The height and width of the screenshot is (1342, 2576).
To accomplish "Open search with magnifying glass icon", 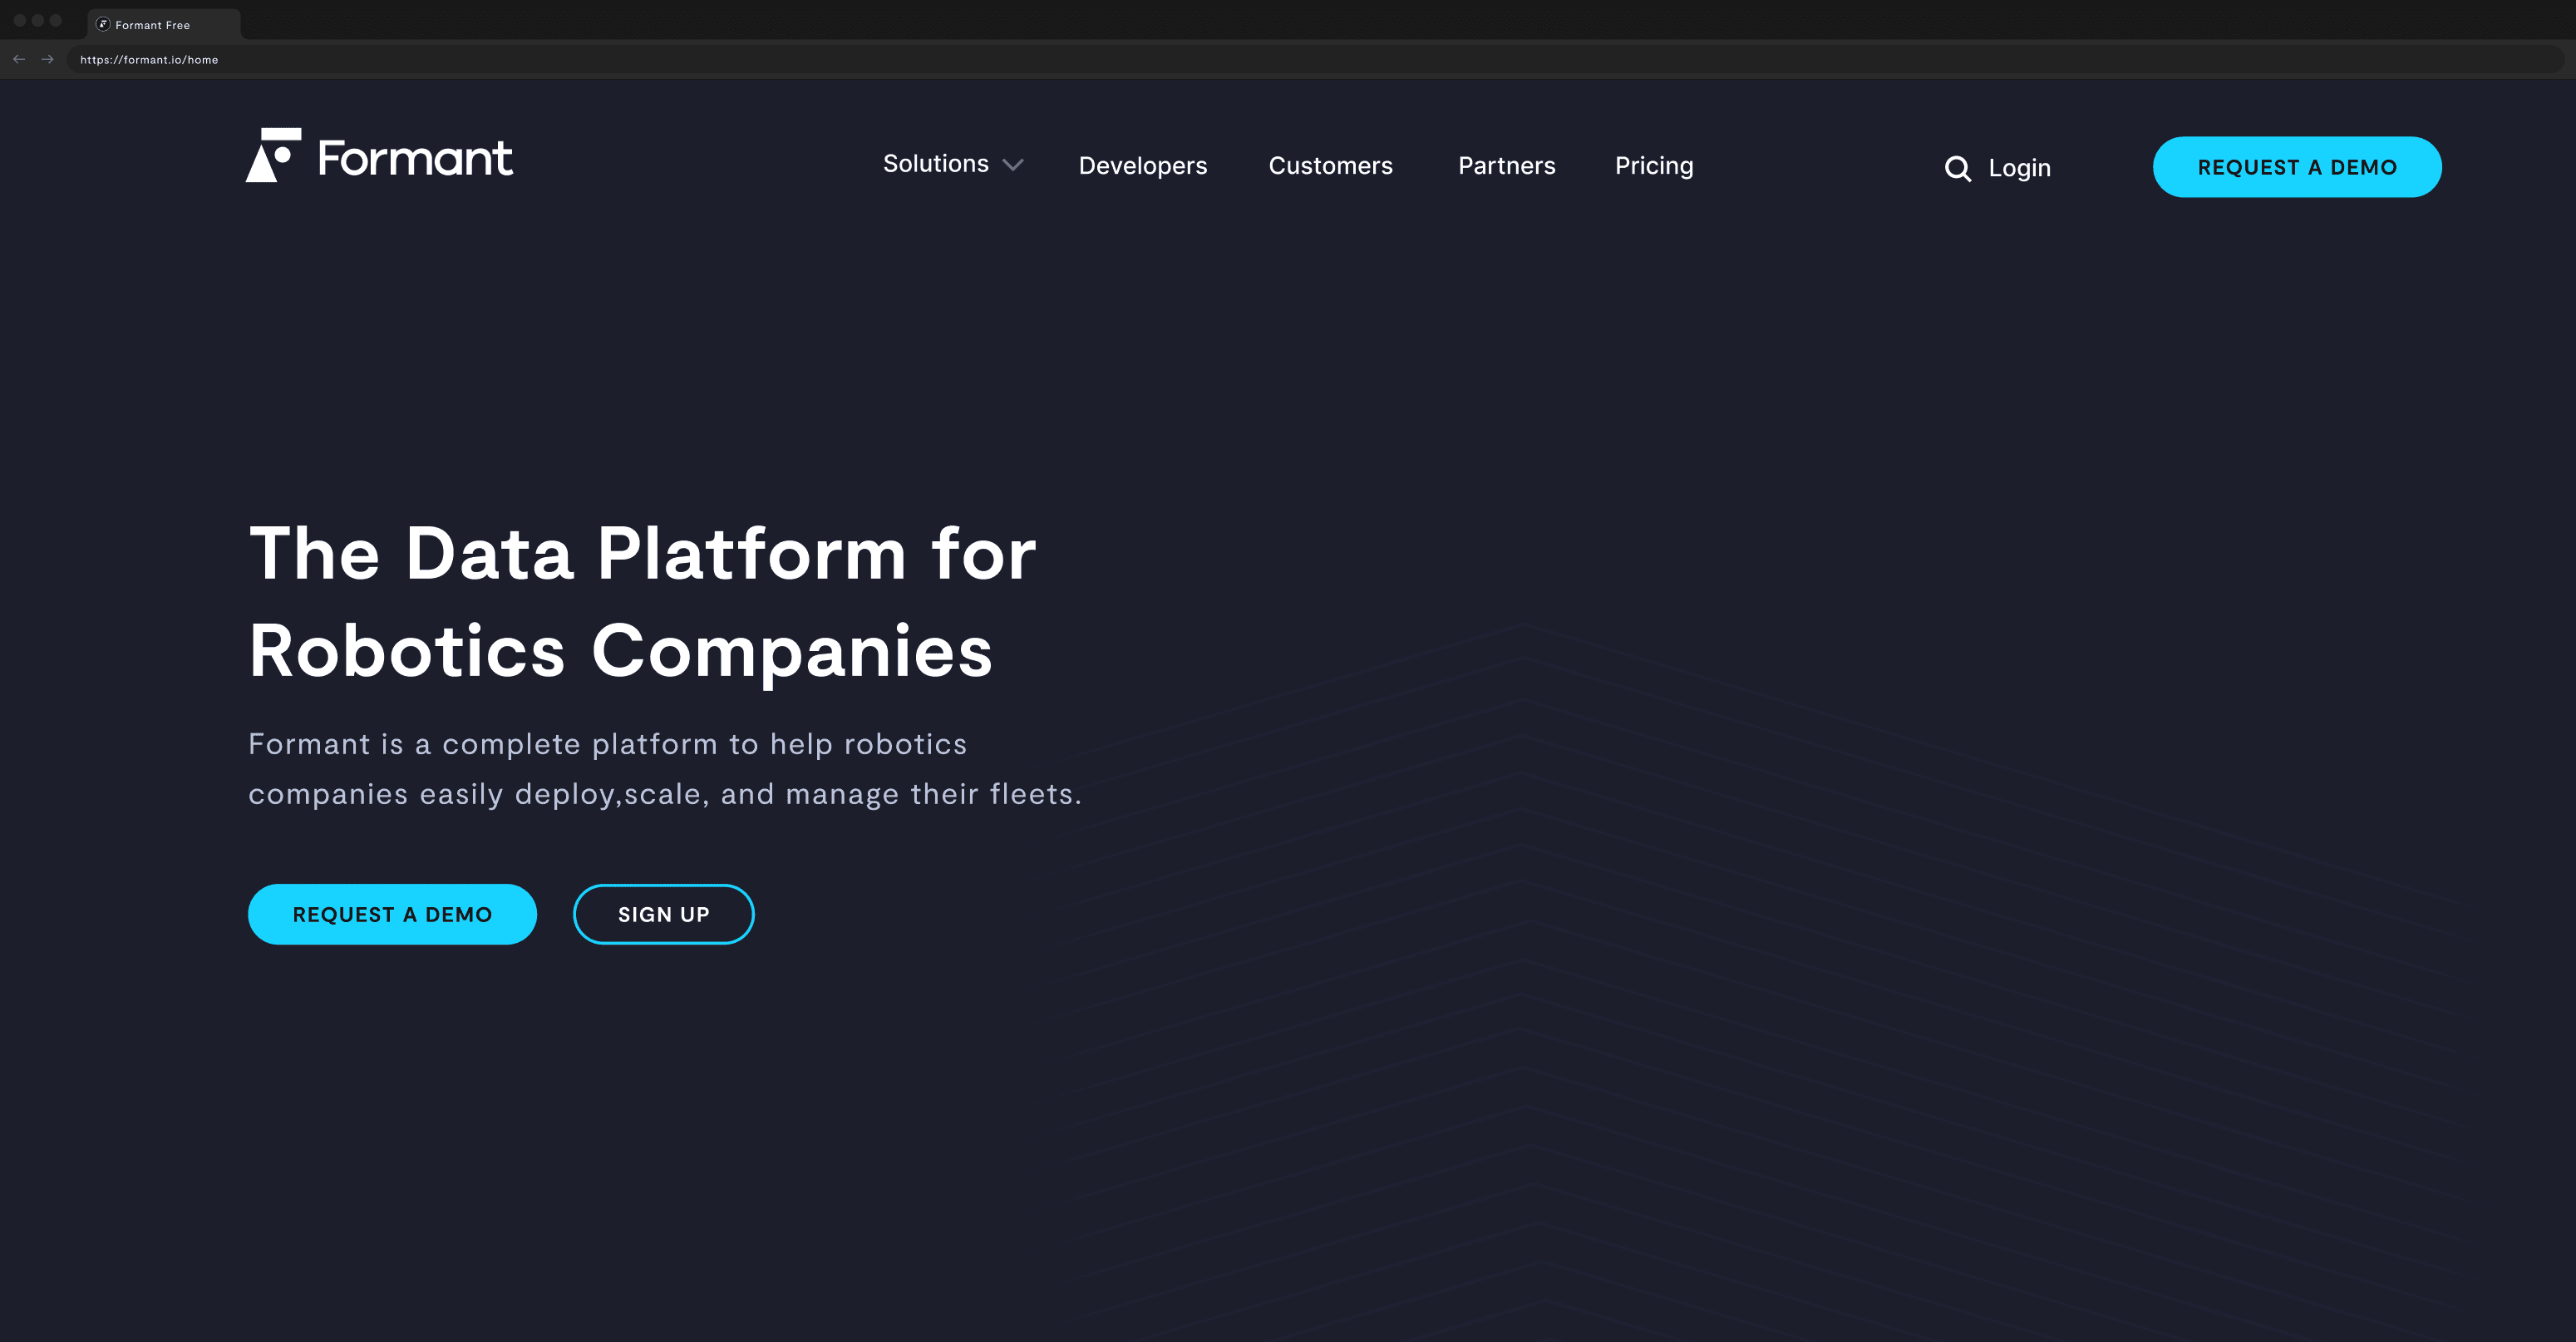I will tap(1957, 168).
